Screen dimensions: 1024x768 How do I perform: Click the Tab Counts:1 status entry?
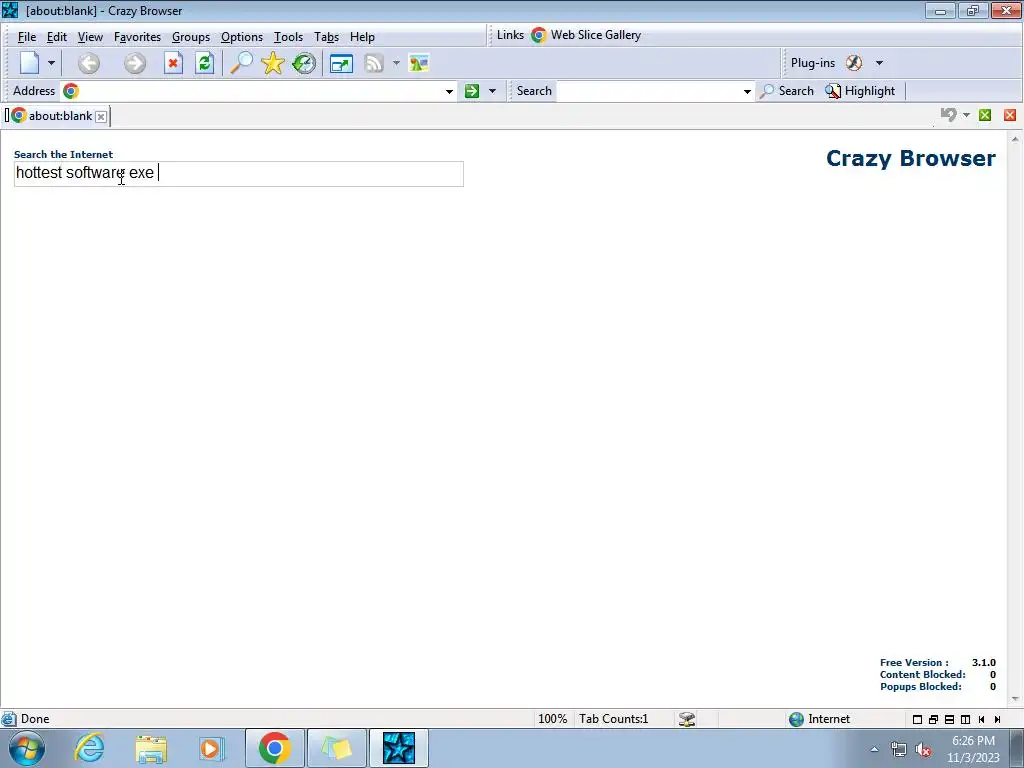pyautogui.click(x=613, y=719)
